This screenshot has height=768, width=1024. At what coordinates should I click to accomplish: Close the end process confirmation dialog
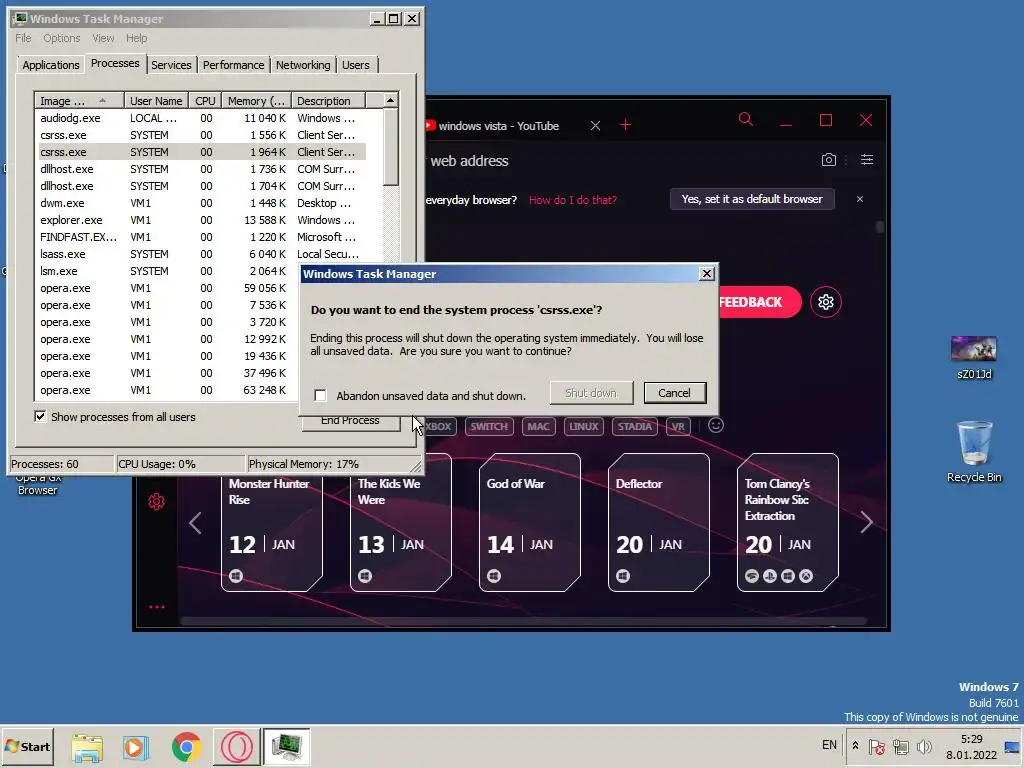point(707,274)
